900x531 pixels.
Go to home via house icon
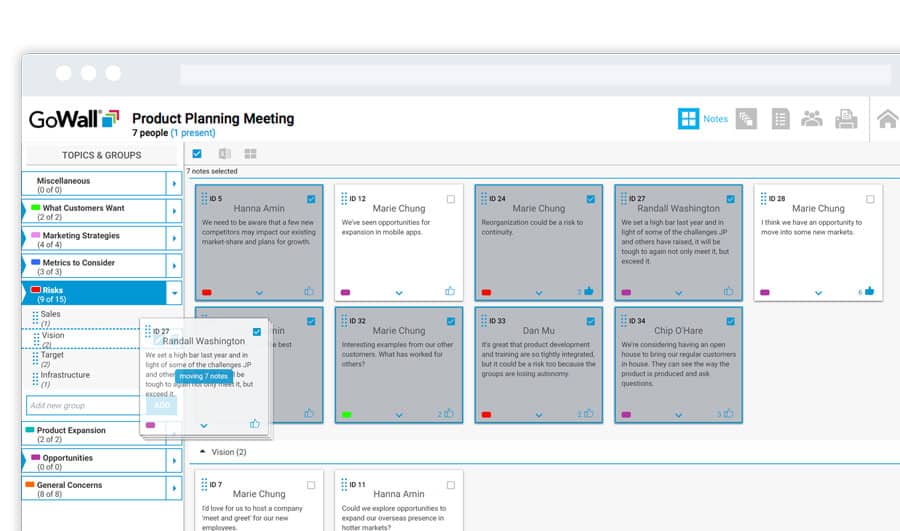click(886, 119)
